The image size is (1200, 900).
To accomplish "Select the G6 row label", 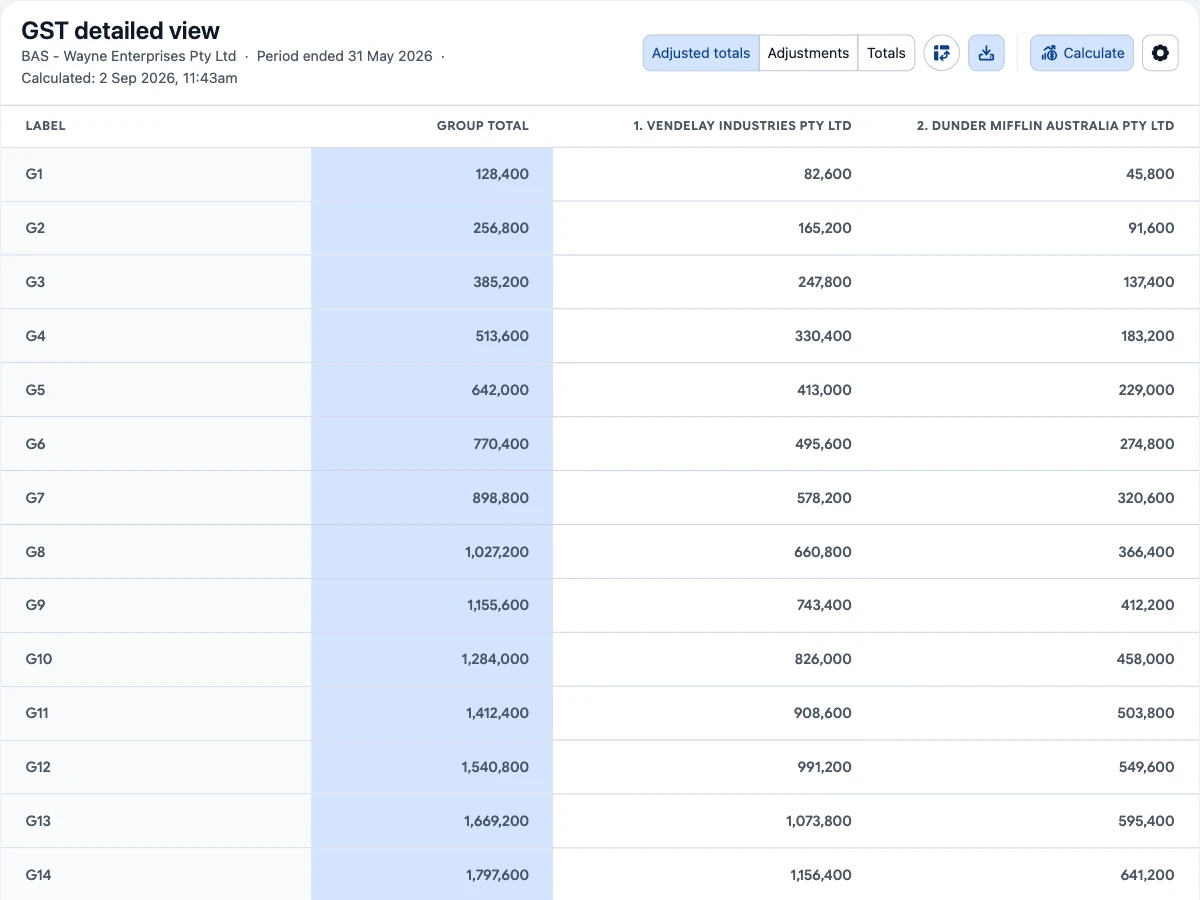I will coord(35,444).
